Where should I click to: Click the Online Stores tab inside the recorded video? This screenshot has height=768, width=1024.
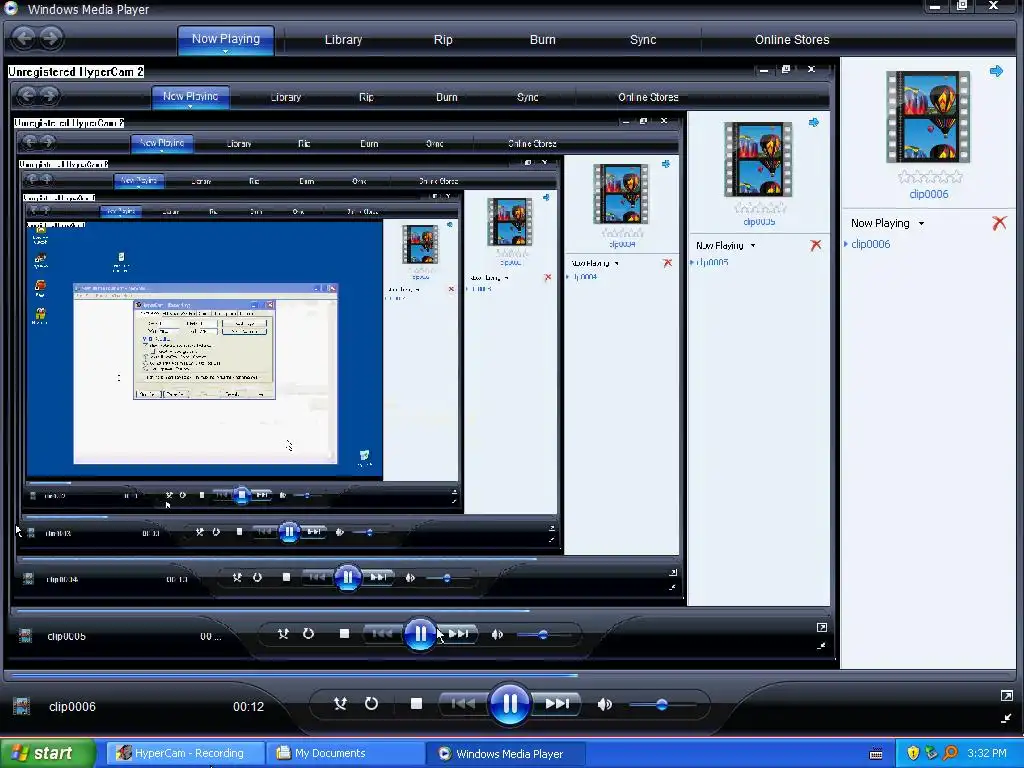tap(648, 97)
